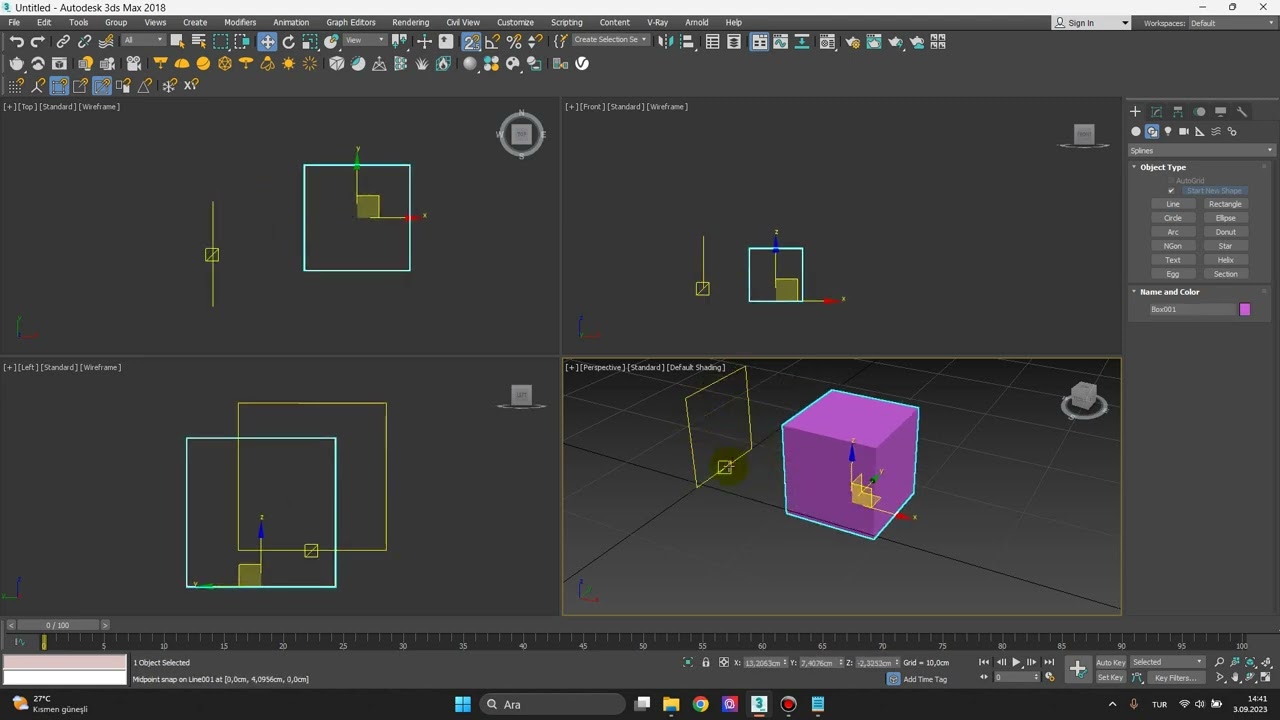Click the 0 / 100 time slider
1280x720 pixels.
(57, 625)
